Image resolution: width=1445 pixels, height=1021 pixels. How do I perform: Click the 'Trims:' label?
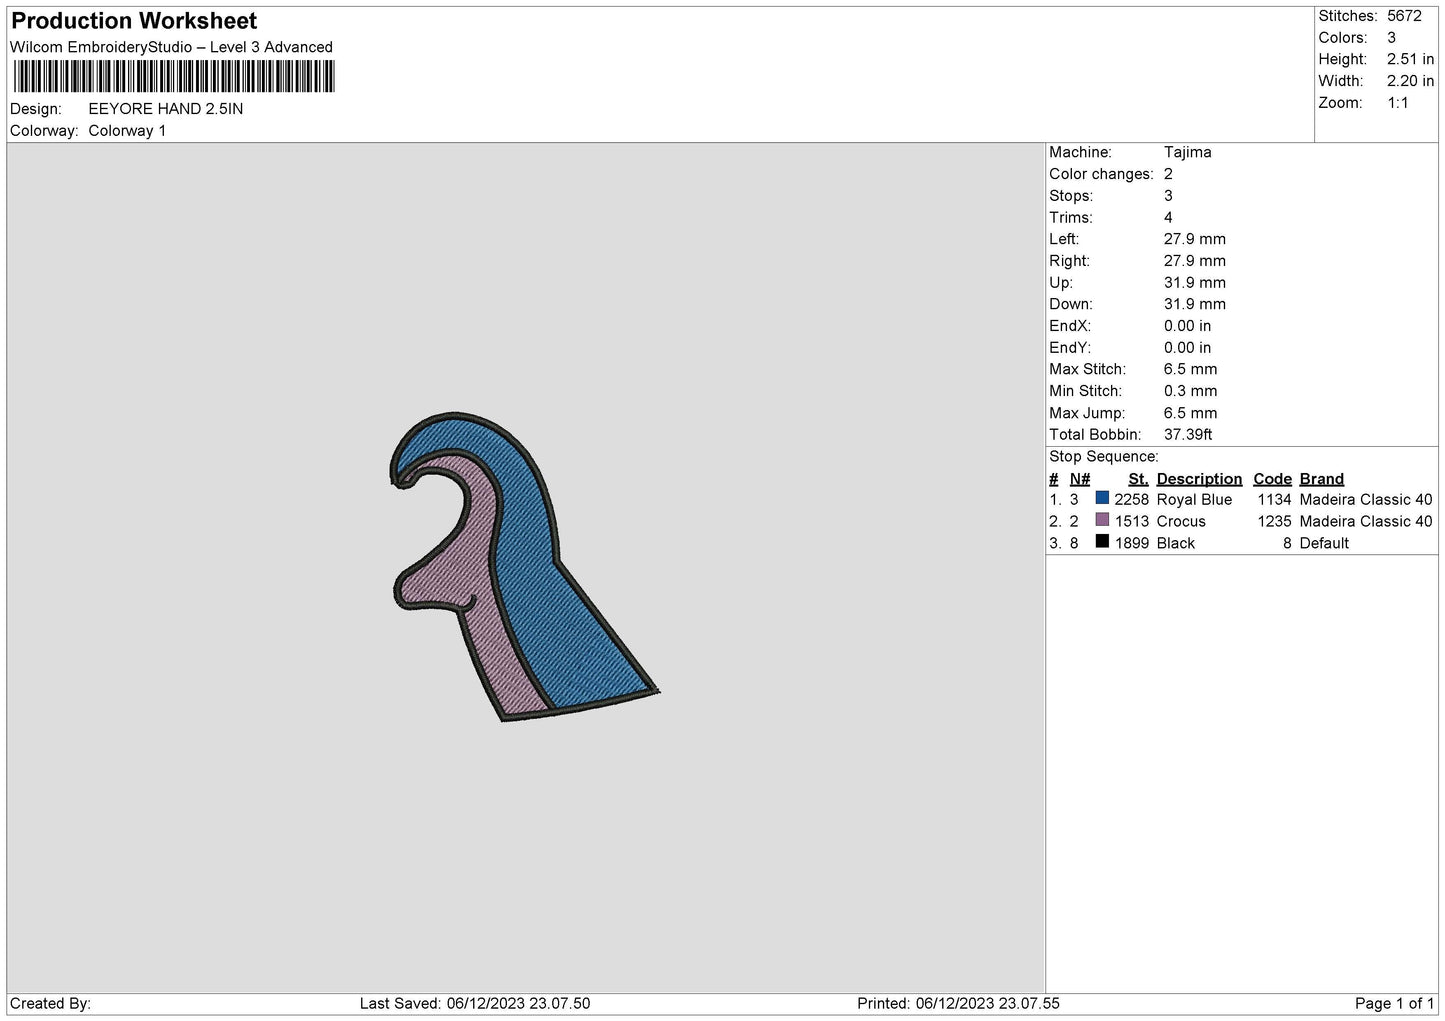coord(1070,217)
